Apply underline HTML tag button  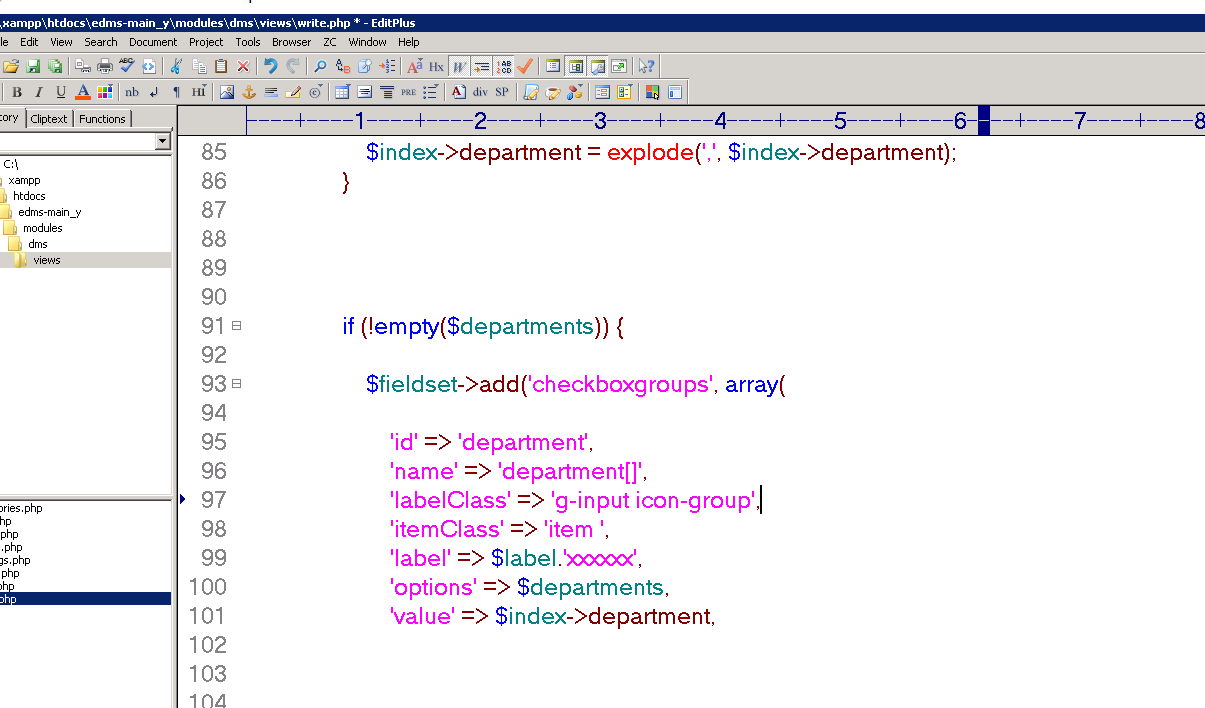pos(60,92)
